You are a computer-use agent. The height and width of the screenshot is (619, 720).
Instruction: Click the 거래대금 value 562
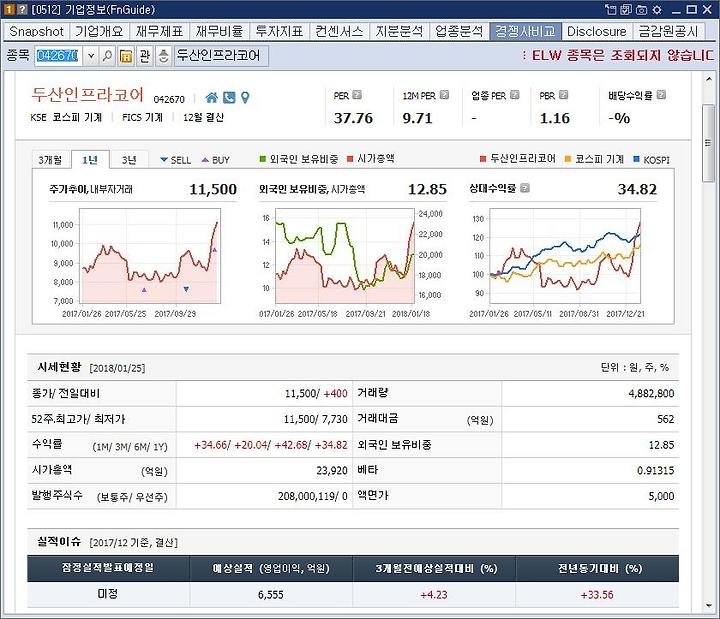665,419
